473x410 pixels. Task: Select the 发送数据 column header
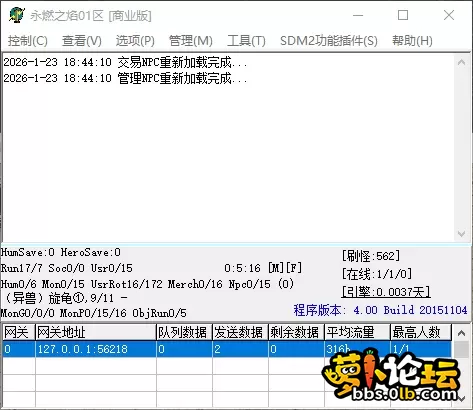240,332
